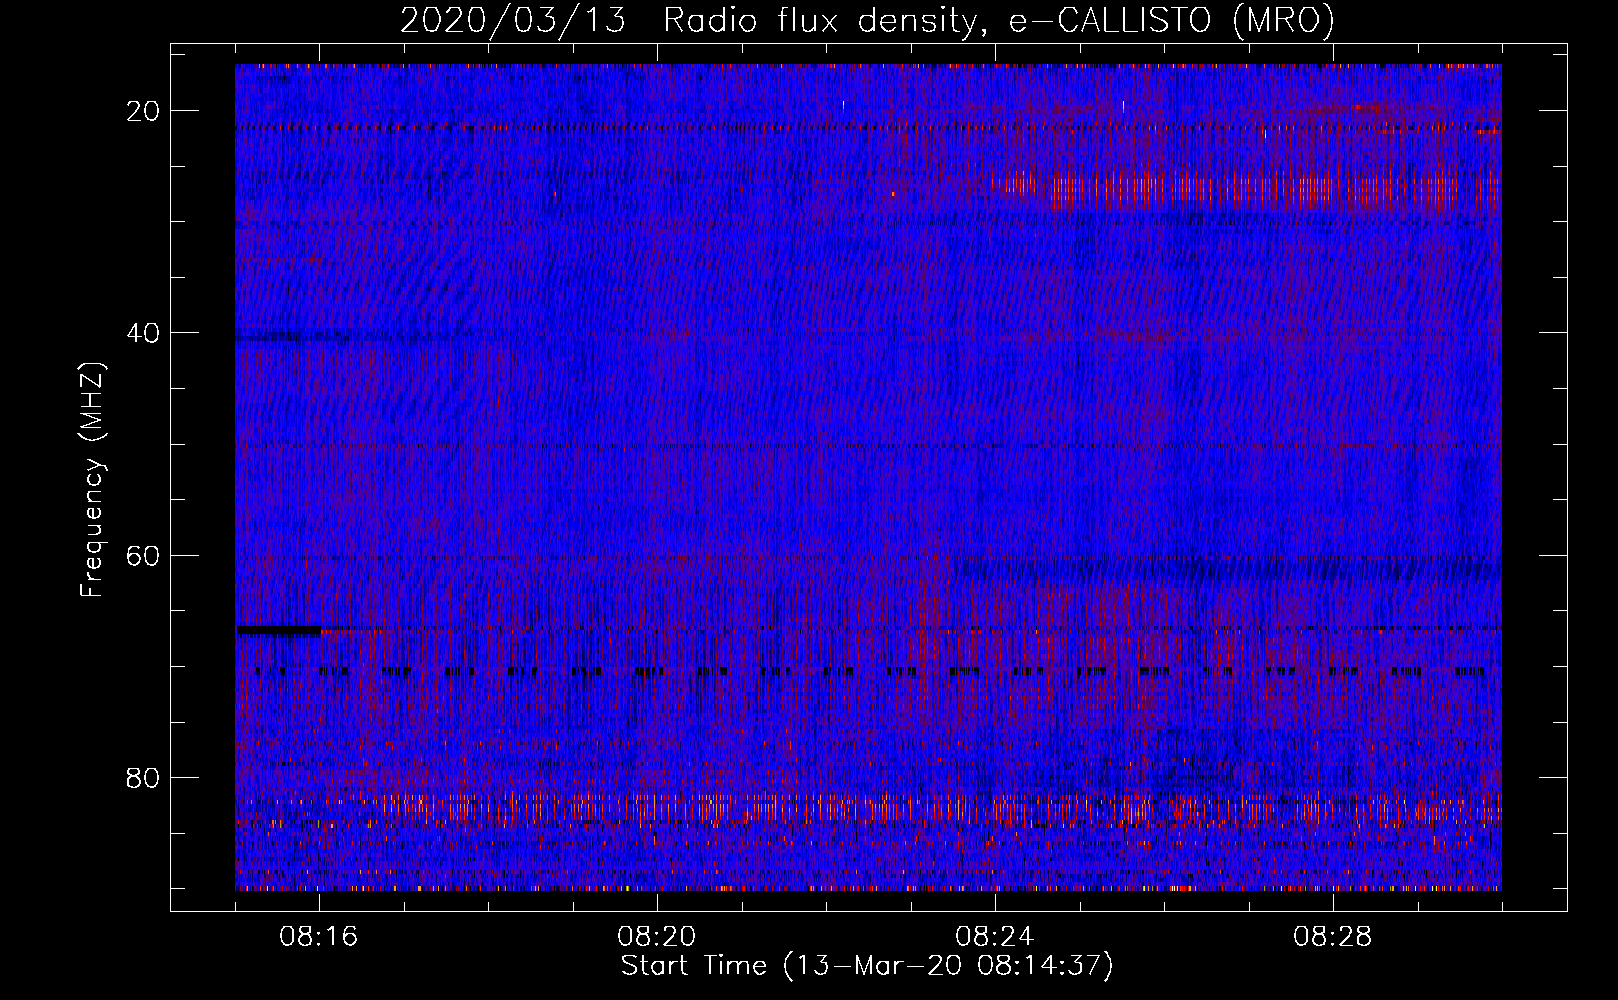
Task: Click the 08:24 time tick label
Action: (x=995, y=937)
